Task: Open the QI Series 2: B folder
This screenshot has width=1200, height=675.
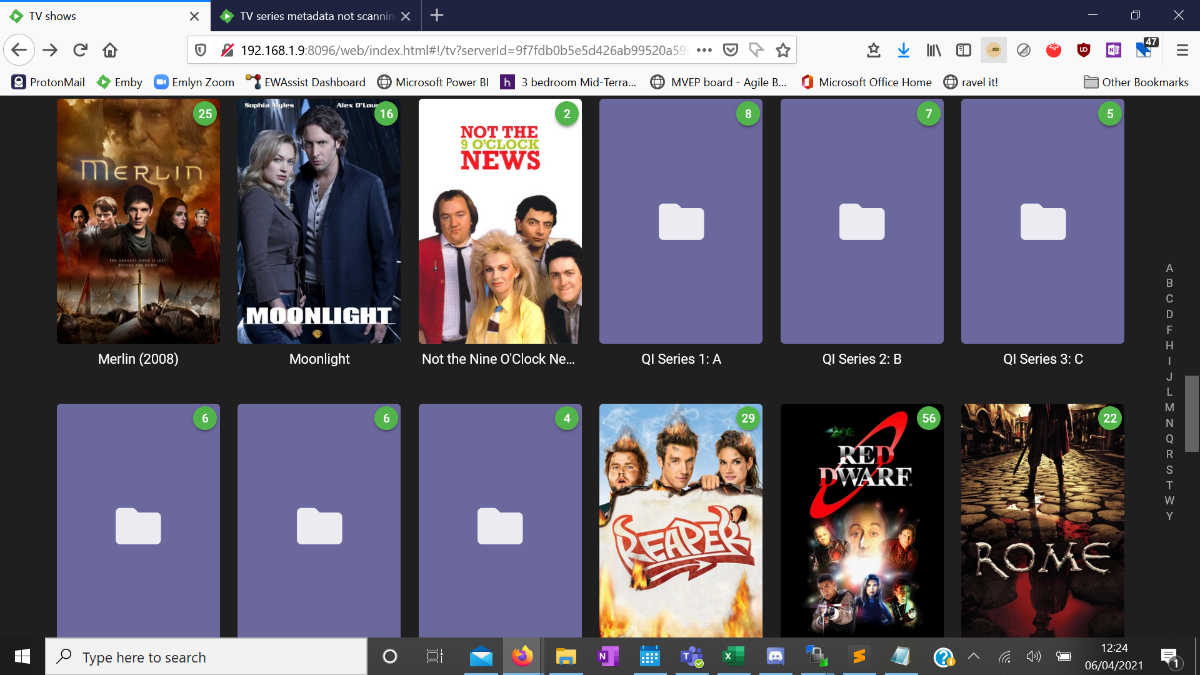Action: click(862, 221)
